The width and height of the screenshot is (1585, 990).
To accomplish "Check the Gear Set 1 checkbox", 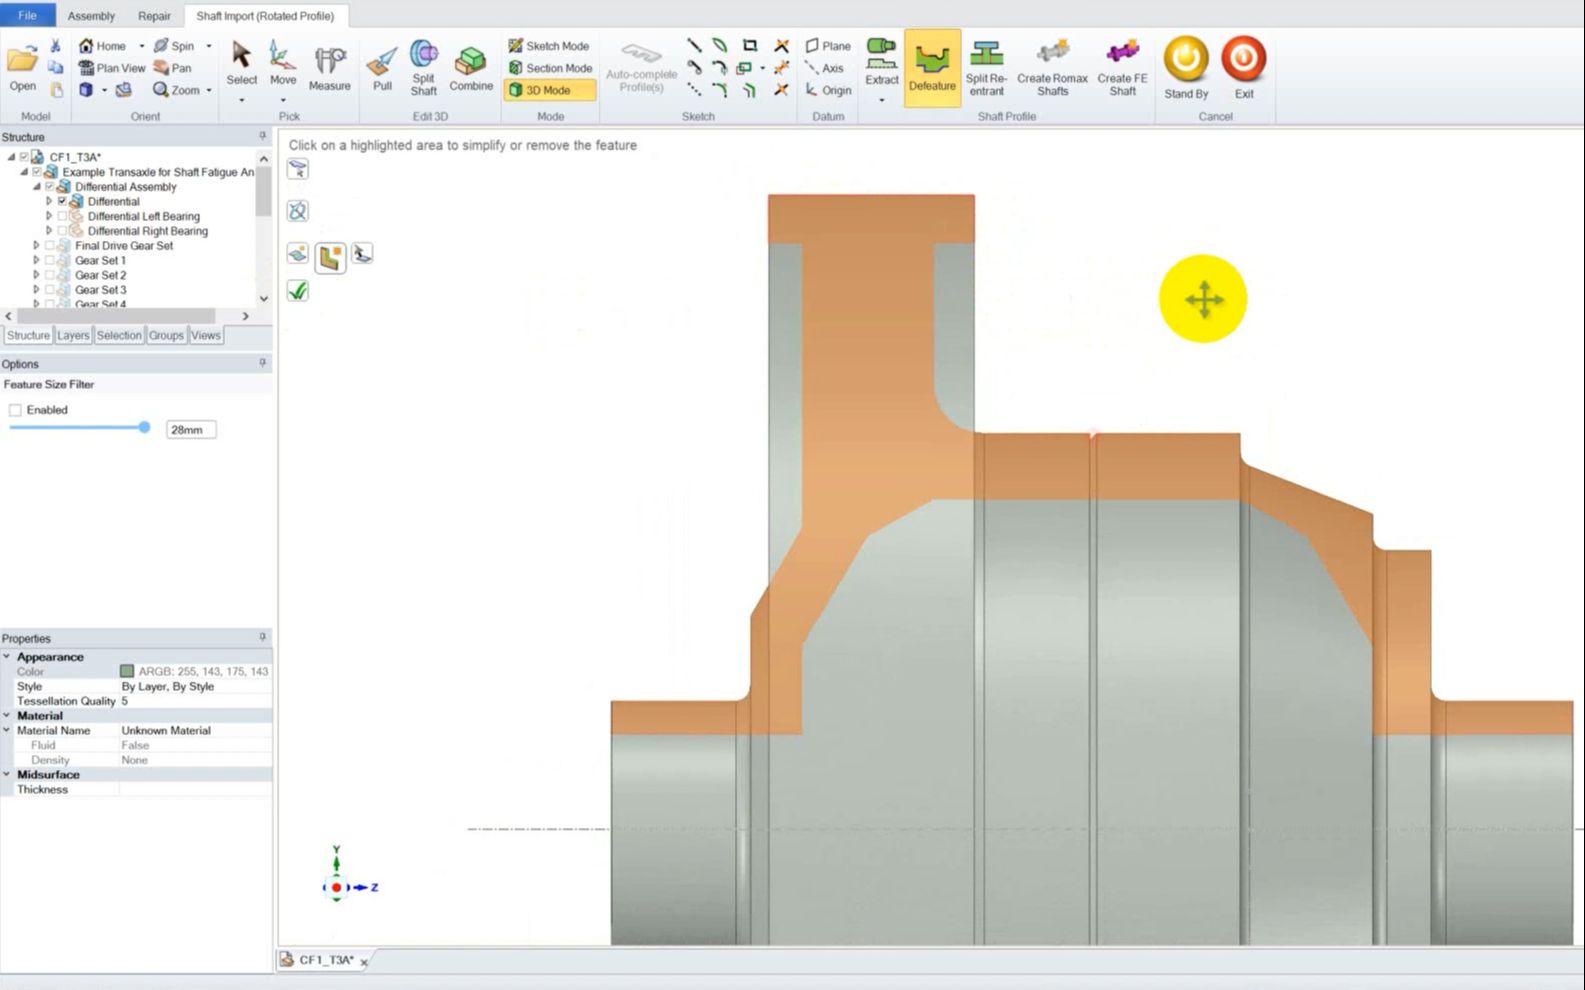I will pos(49,260).
